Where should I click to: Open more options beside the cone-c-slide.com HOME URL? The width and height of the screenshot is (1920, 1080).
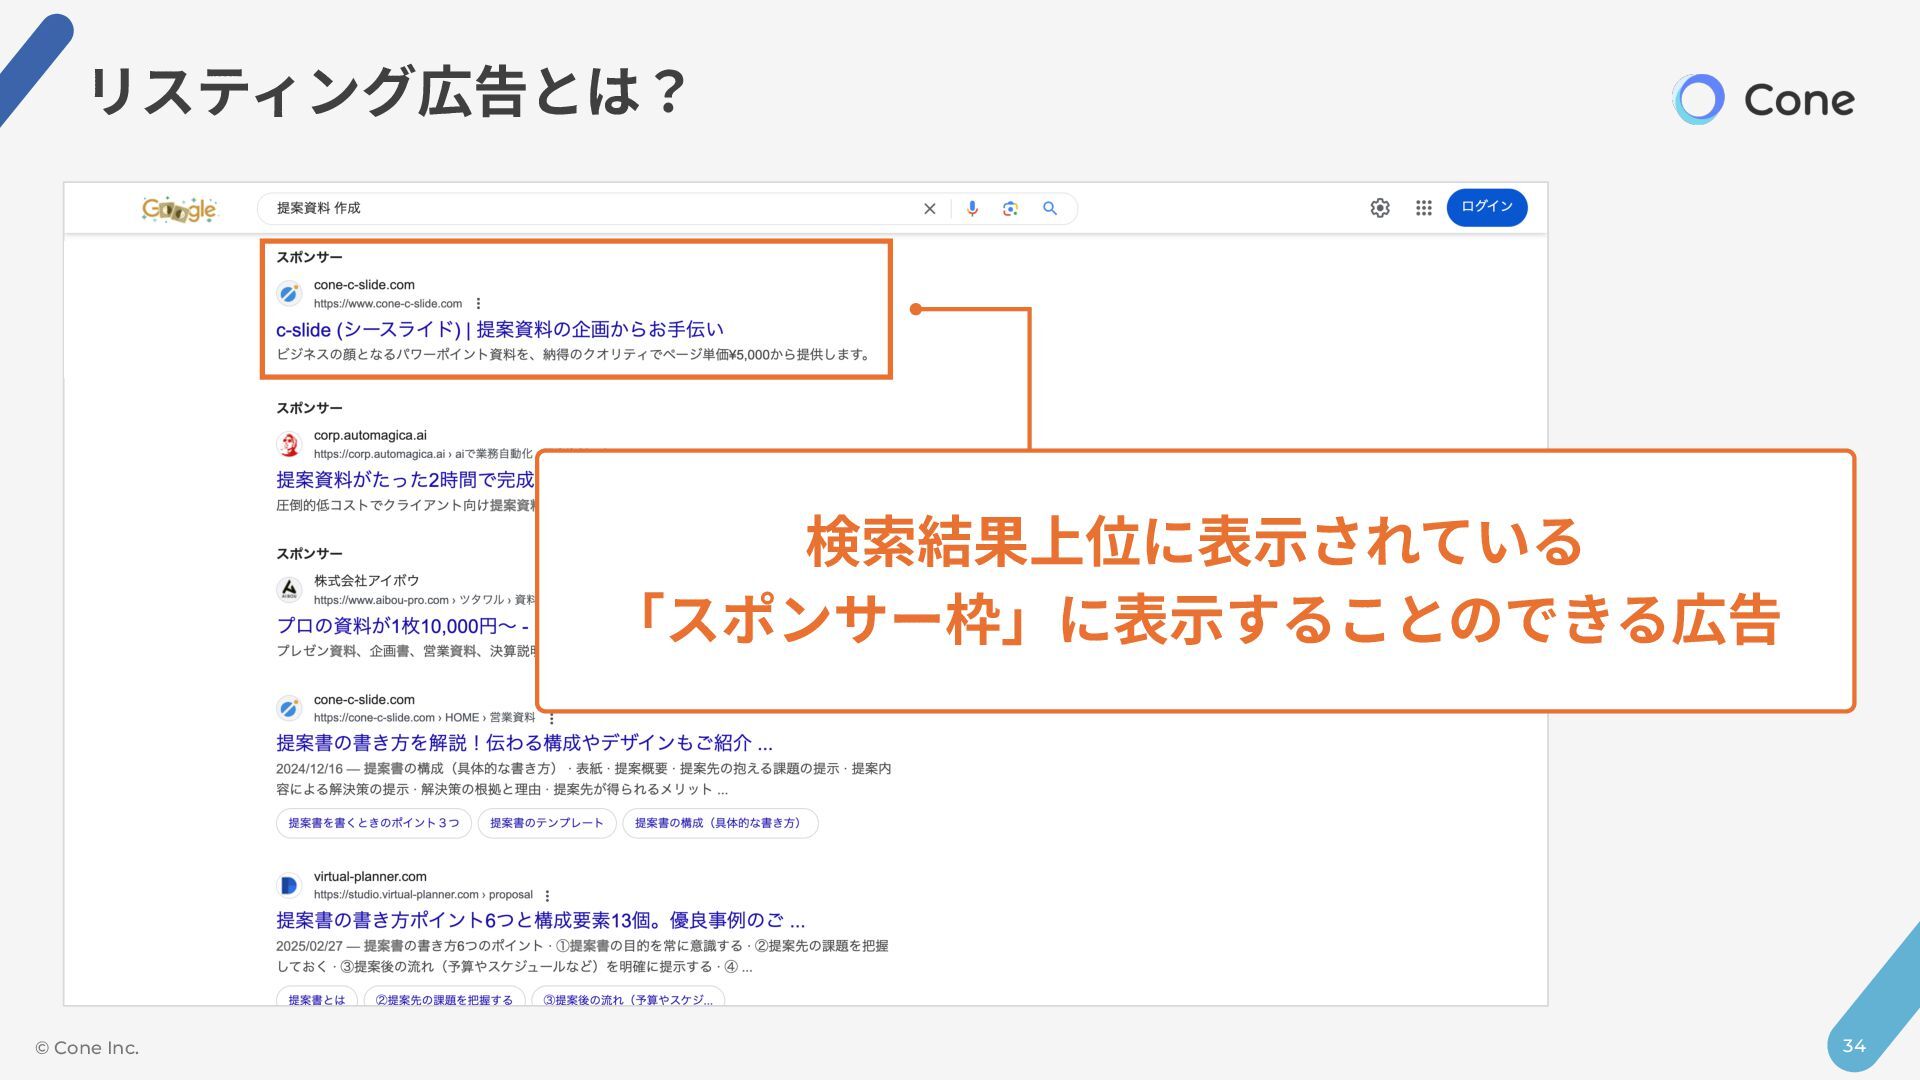(x=551, y=718)
